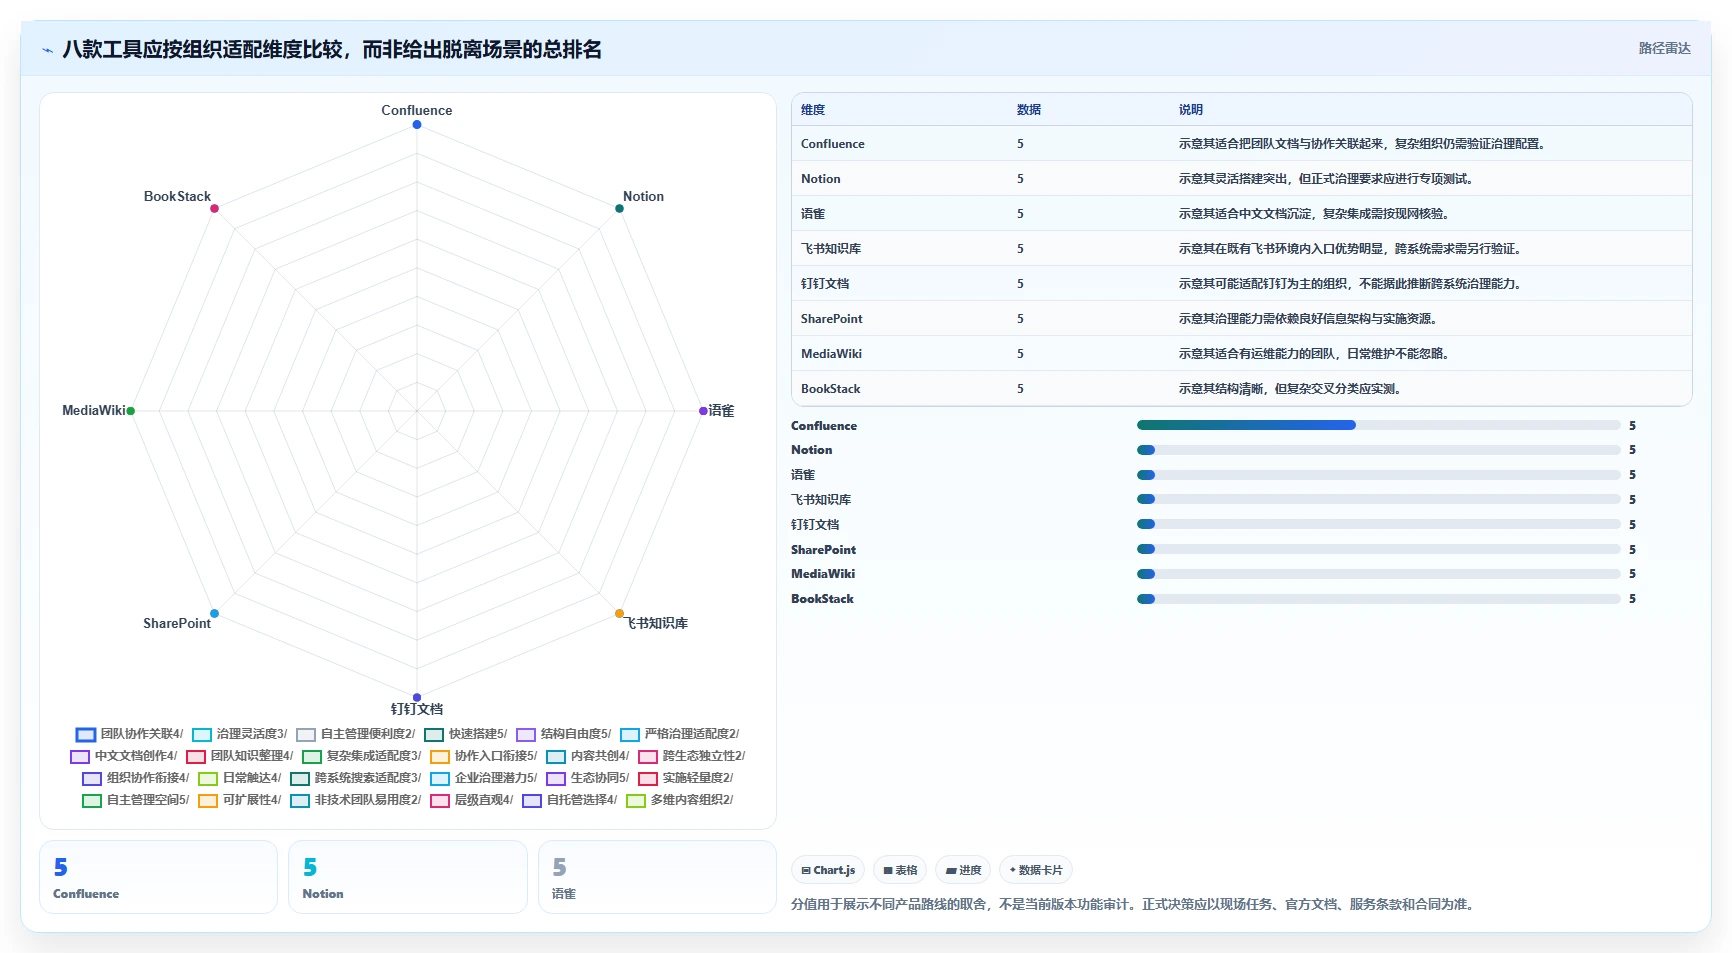Click the 自主管理空间5/ legend entry

(136, 800)
